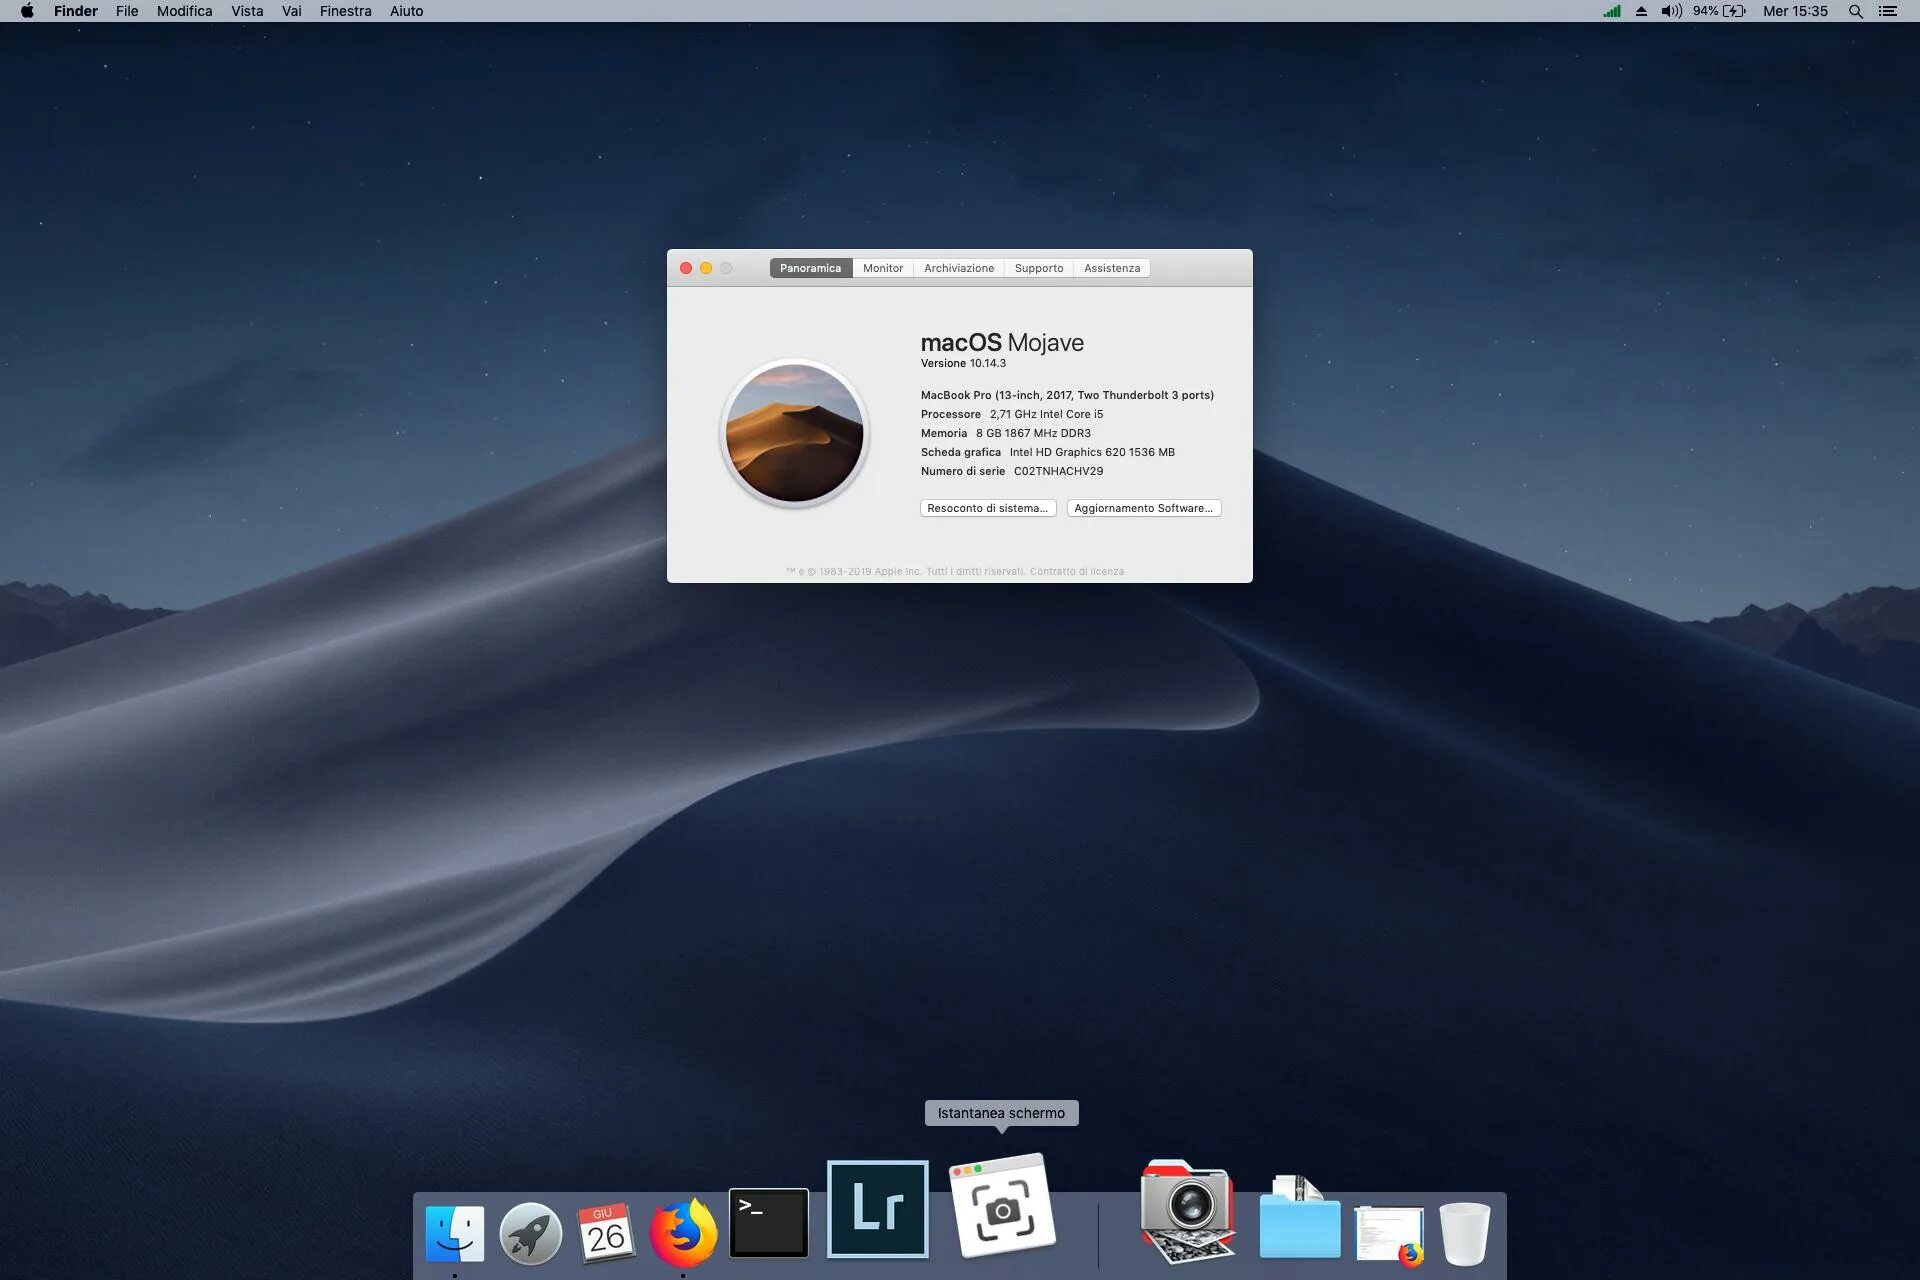Launch Adobe Lightroom from Dock
This screenshot has width=1920, height=1280.
[878, 1209]
